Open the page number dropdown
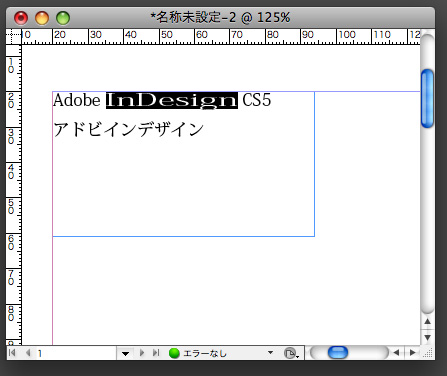The image size is (447, 376). 125,353
